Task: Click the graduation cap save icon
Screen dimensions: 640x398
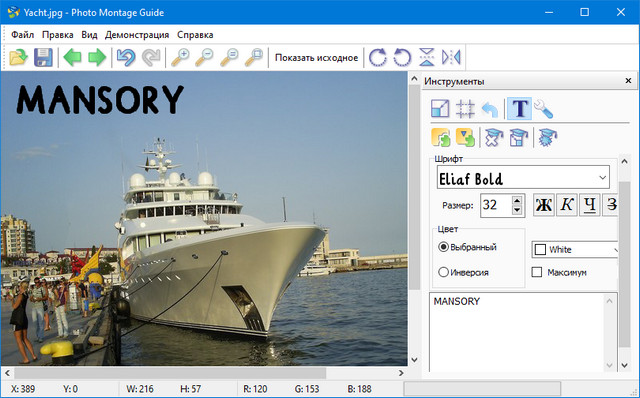Action: [518, 137]
